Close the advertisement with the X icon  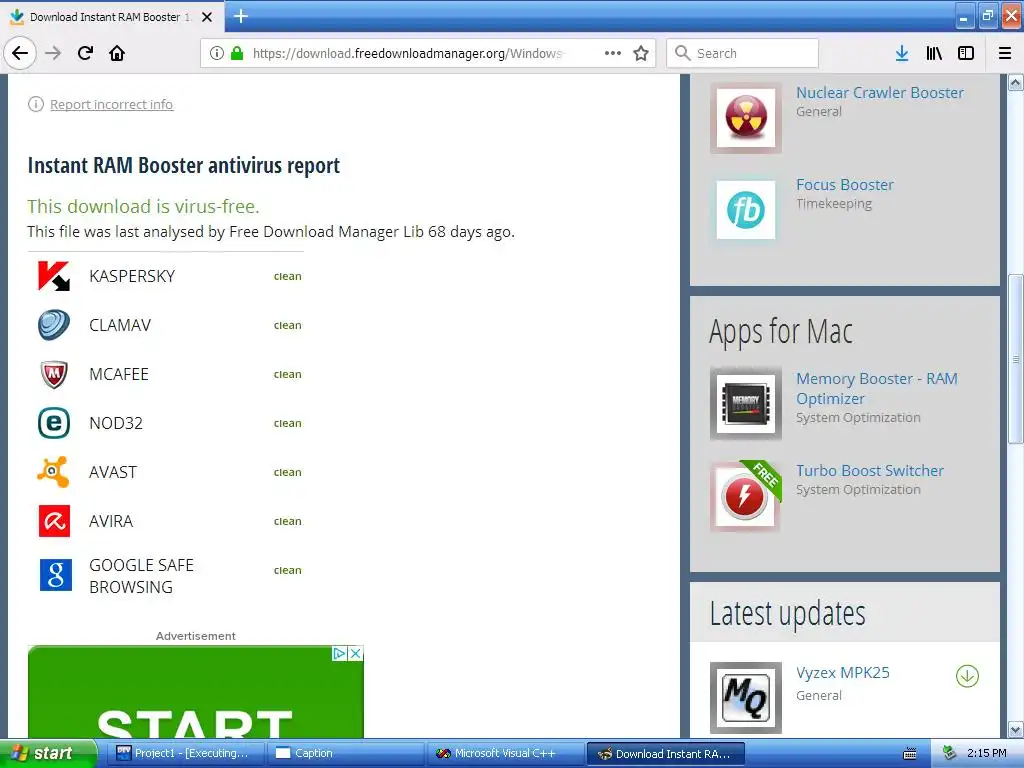pyautogui.click(x=355, y=654)
